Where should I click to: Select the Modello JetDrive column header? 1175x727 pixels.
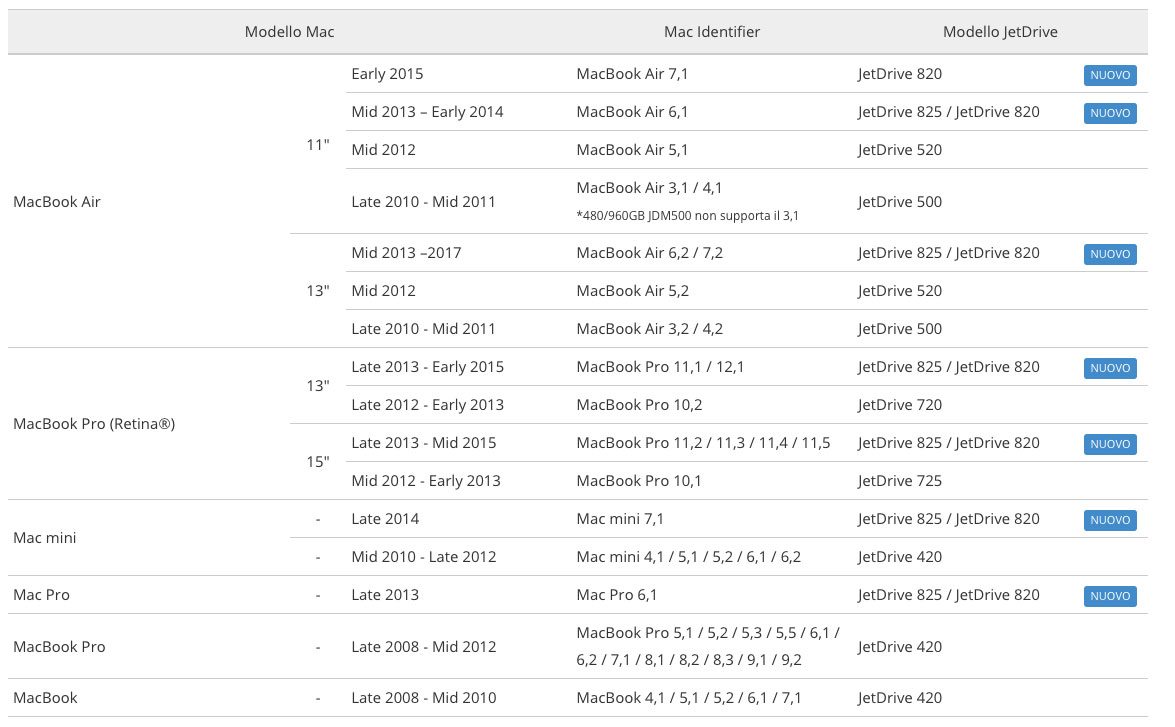[999, 32]
